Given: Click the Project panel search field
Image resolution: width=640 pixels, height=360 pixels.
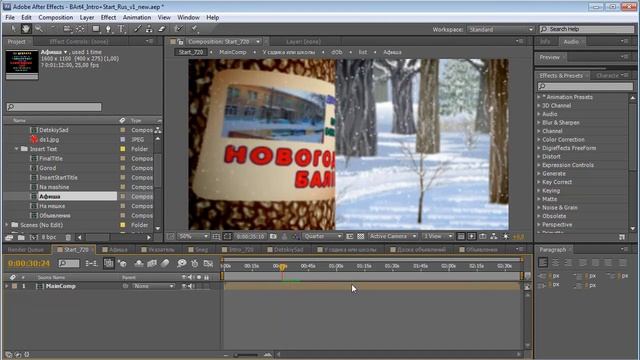Looking at the screenshot, I should 54,107.
